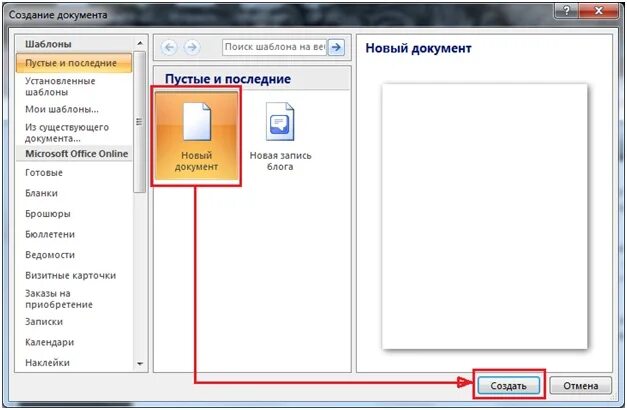627x410 pixels.
Task: Focus the Поиск шаблона search field
Action: (274, 47)
